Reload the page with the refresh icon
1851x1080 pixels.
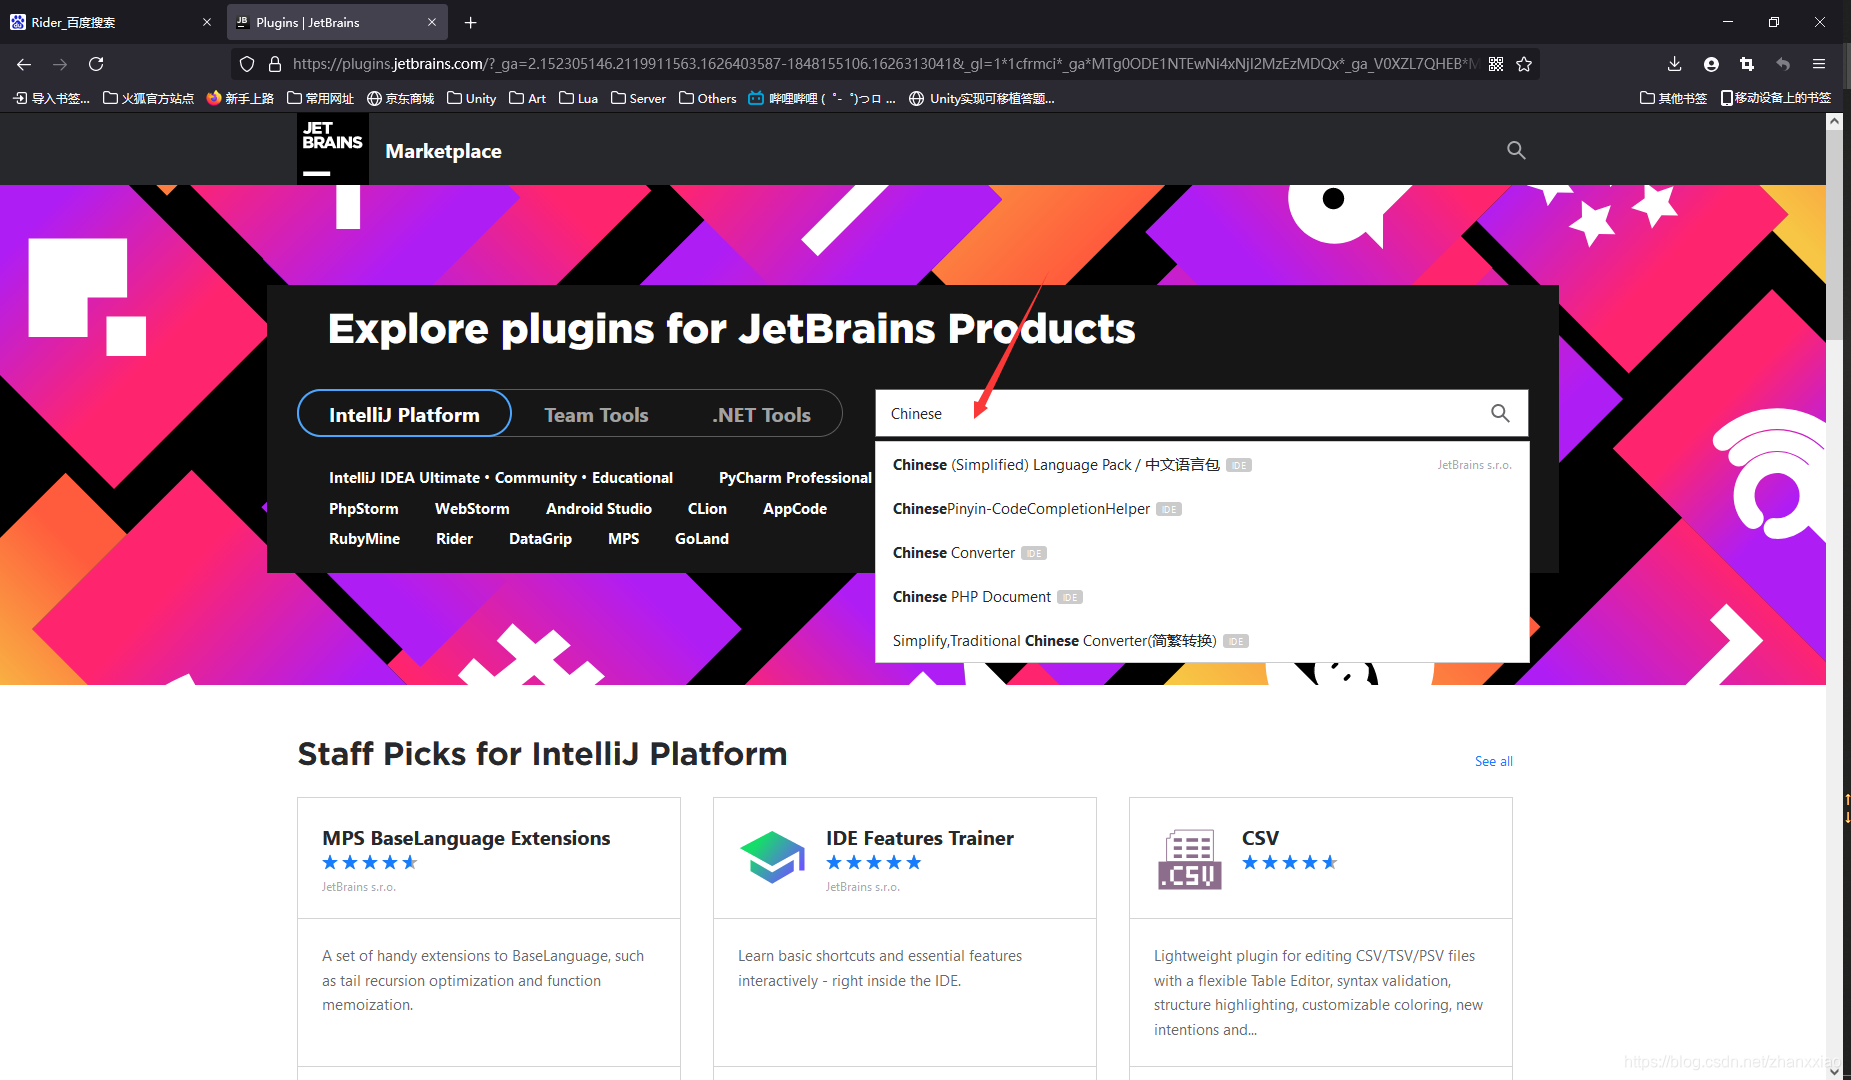96,64
